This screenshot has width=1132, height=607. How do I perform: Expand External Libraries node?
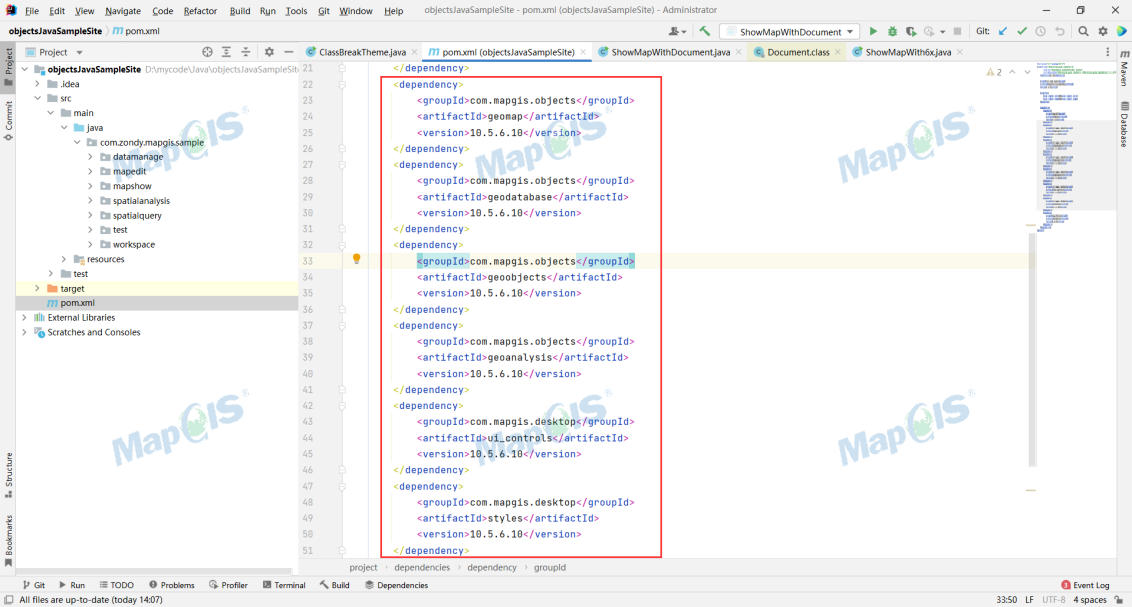click(25, 318)
